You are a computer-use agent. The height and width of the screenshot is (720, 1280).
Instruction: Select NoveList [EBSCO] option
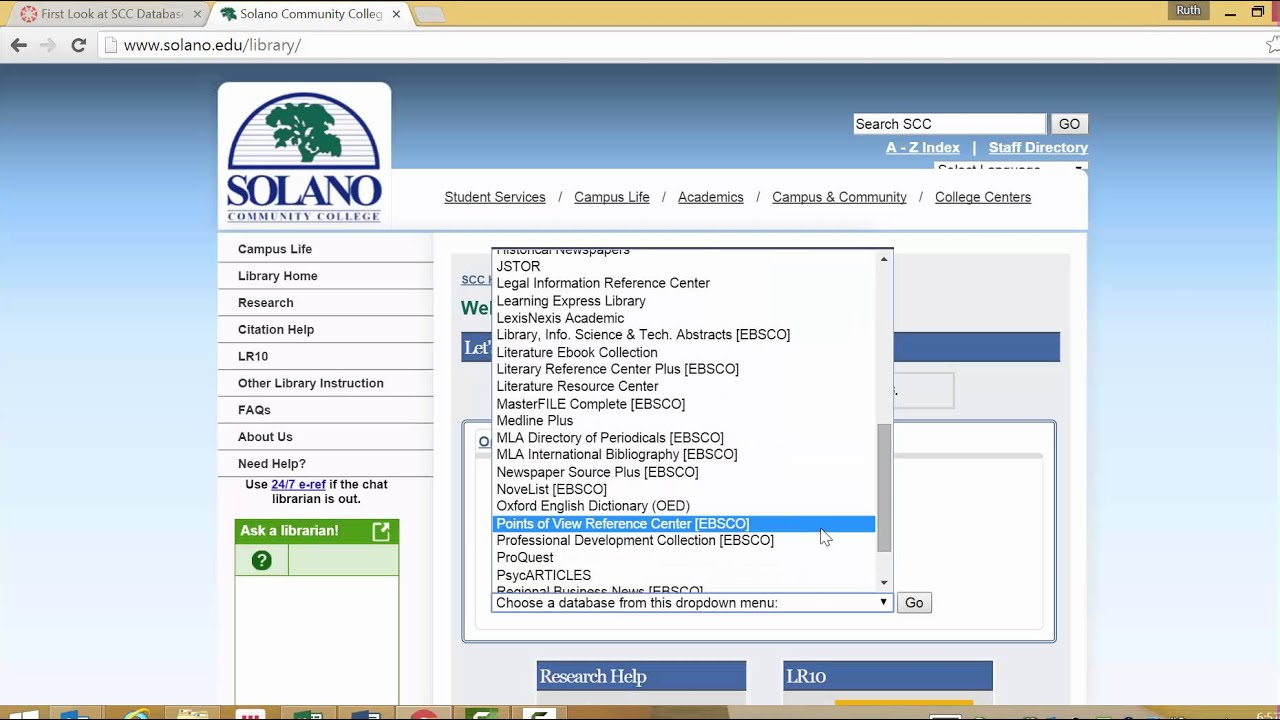click(x=684, y=490)
